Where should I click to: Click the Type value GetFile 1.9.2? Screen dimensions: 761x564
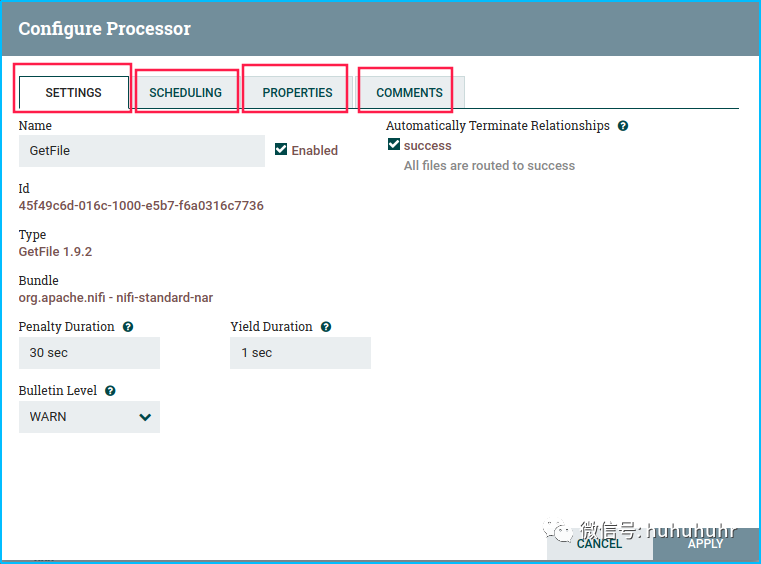coord(55,251)
